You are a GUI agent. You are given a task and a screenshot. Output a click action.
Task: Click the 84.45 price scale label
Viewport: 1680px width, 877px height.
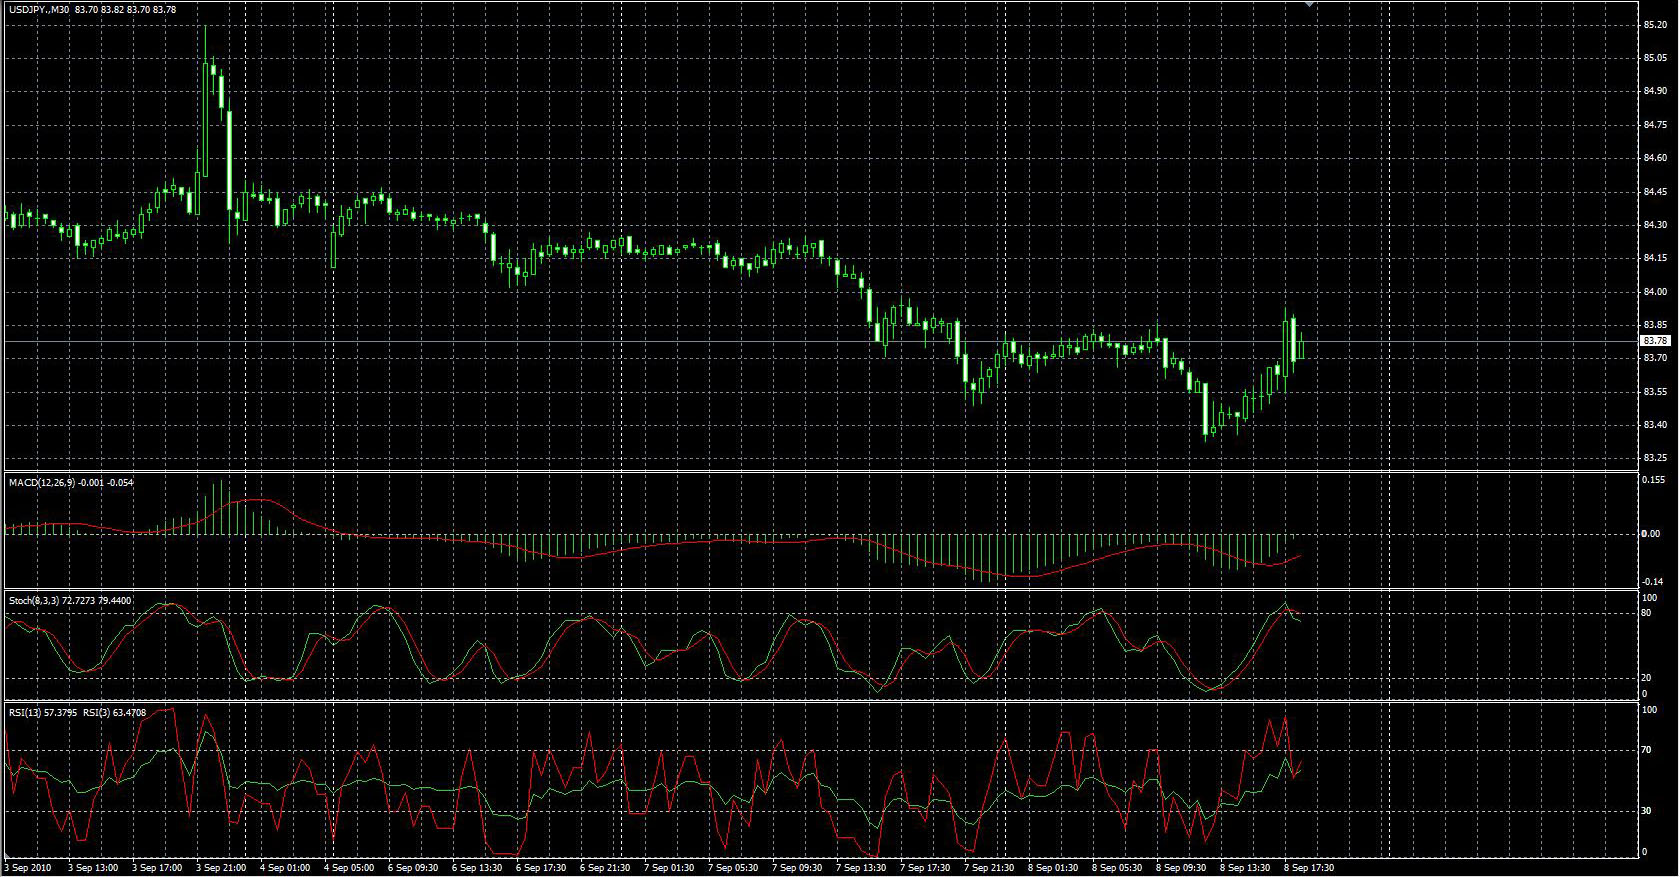pos(1654,192)
